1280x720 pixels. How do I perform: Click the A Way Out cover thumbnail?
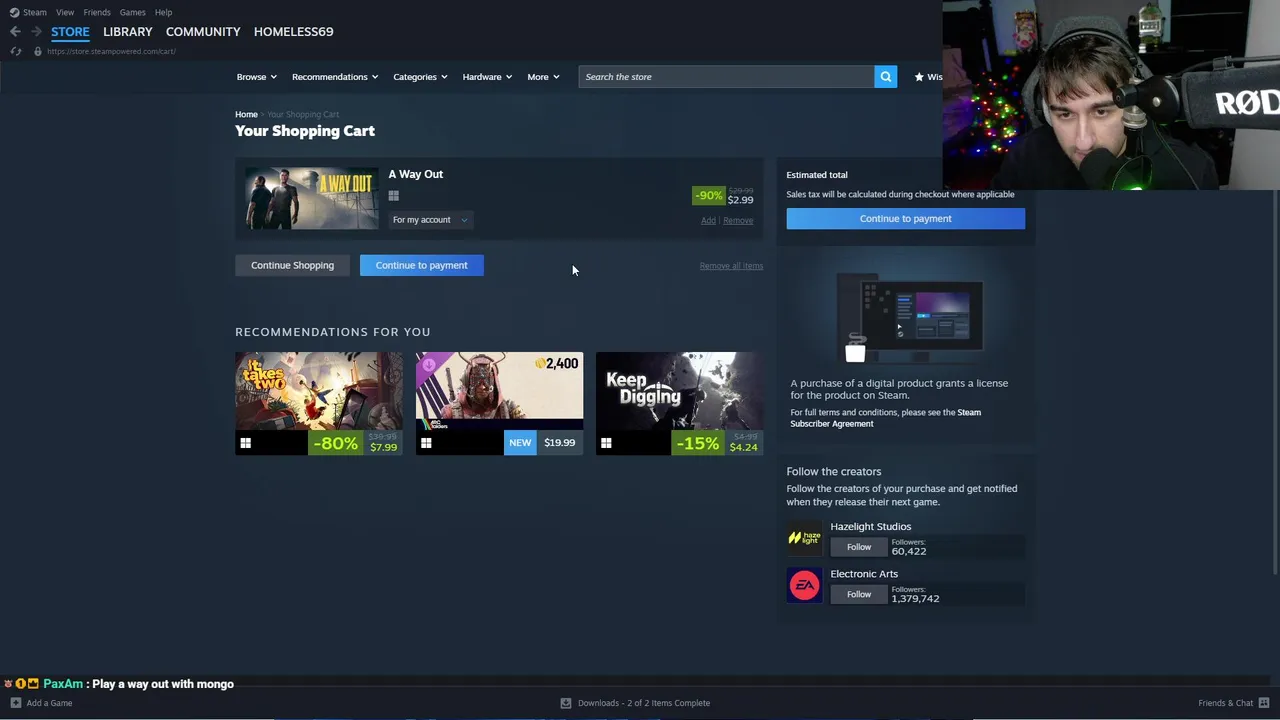312,198
